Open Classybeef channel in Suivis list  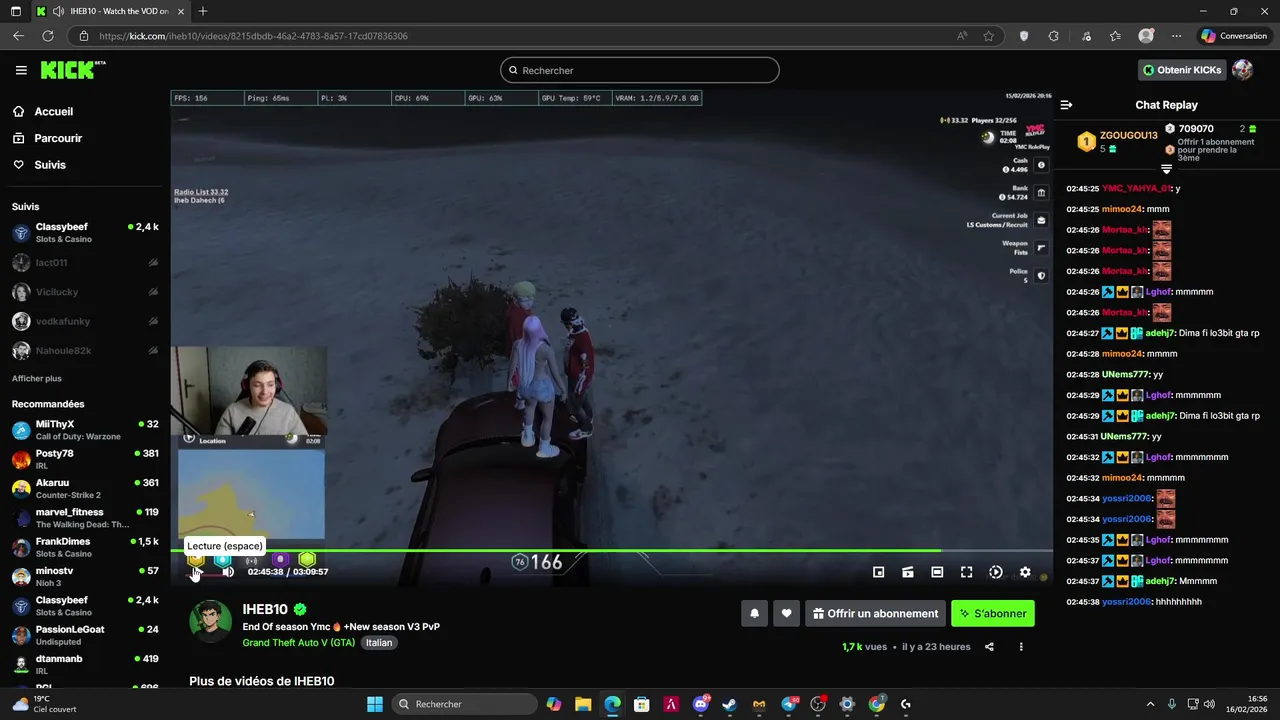(85, 233)
